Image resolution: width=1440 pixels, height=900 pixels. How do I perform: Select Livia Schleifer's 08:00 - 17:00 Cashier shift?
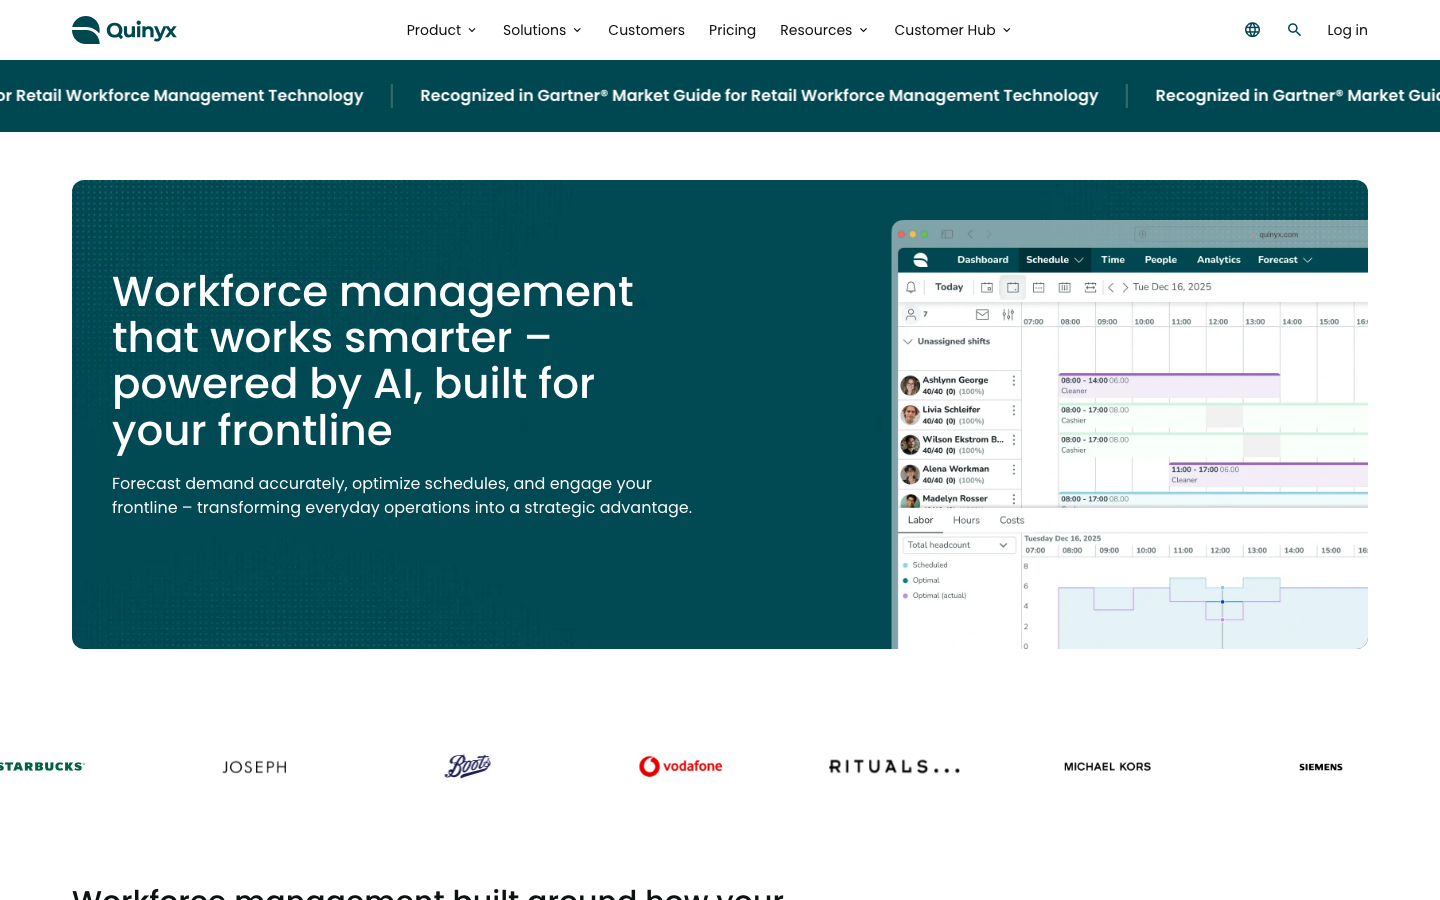(x=1213, y=415)
